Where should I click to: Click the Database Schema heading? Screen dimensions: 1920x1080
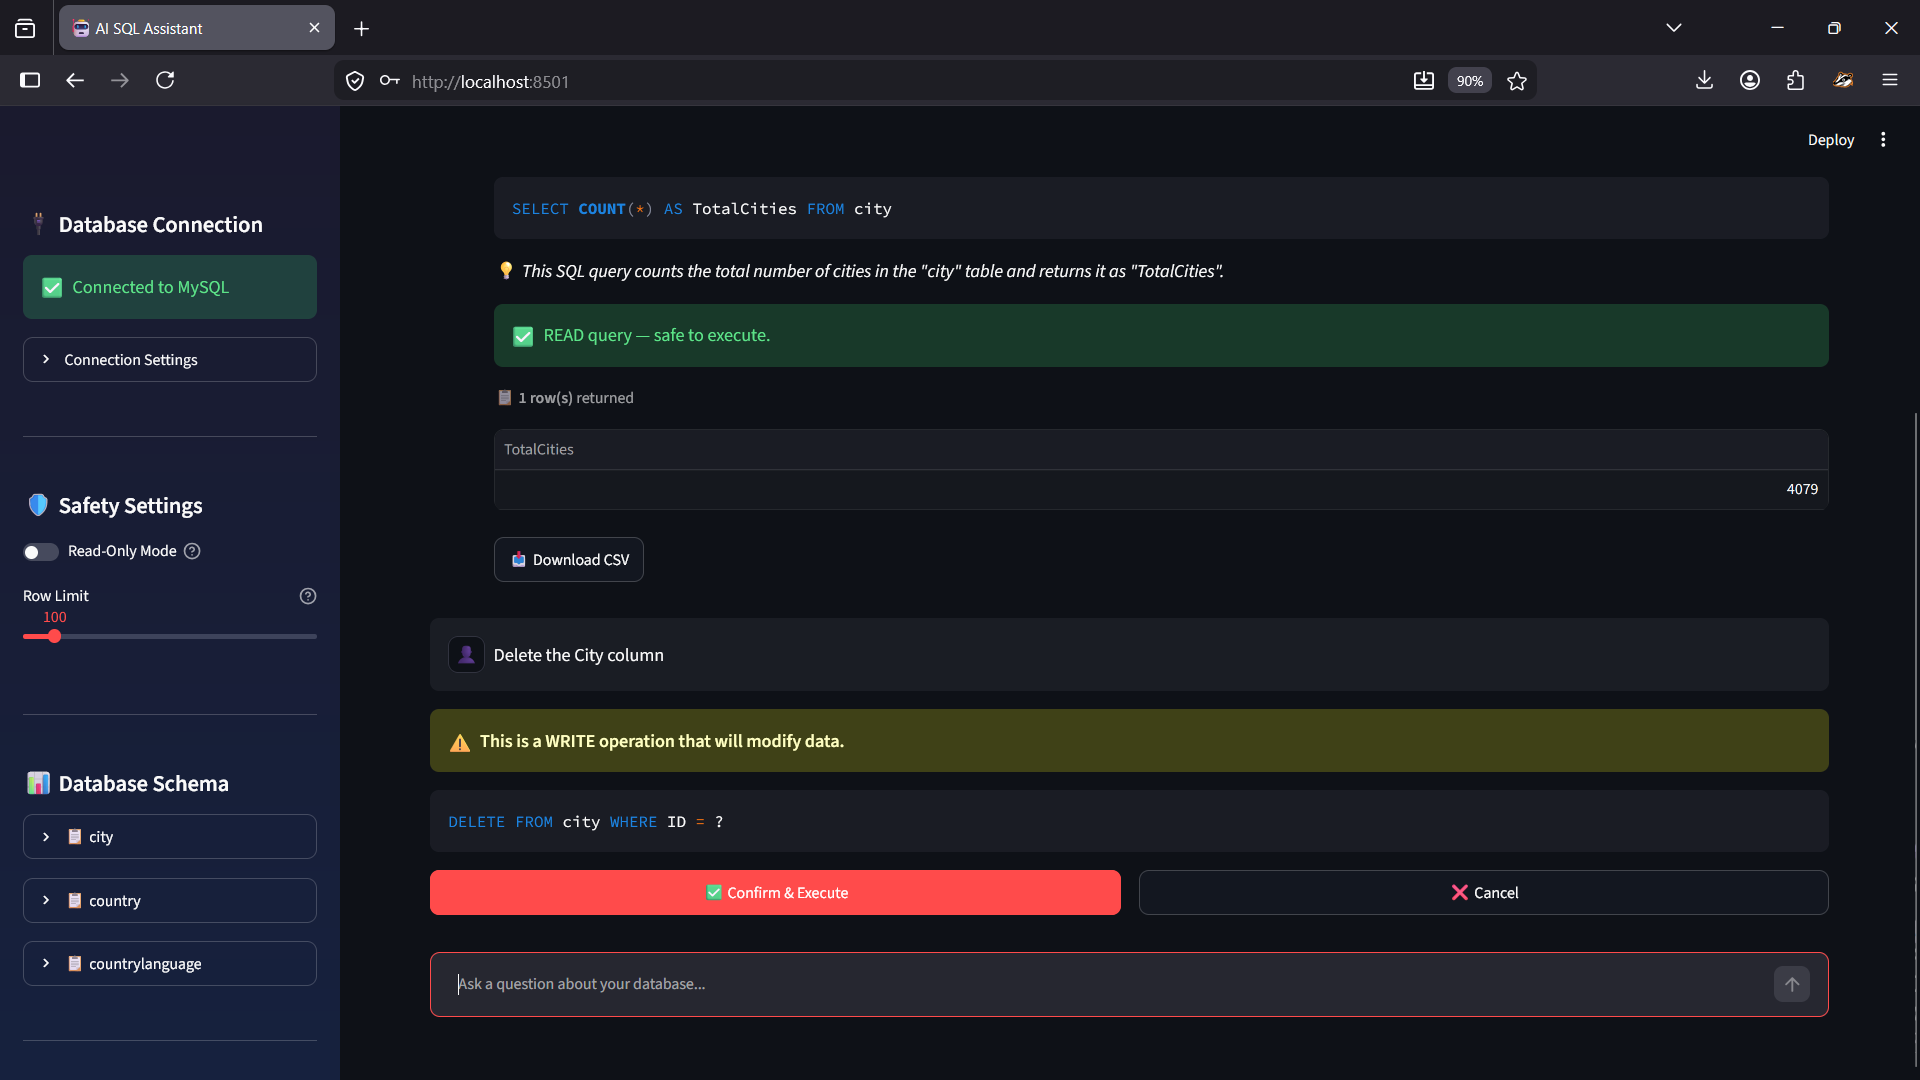click(143, 783)
